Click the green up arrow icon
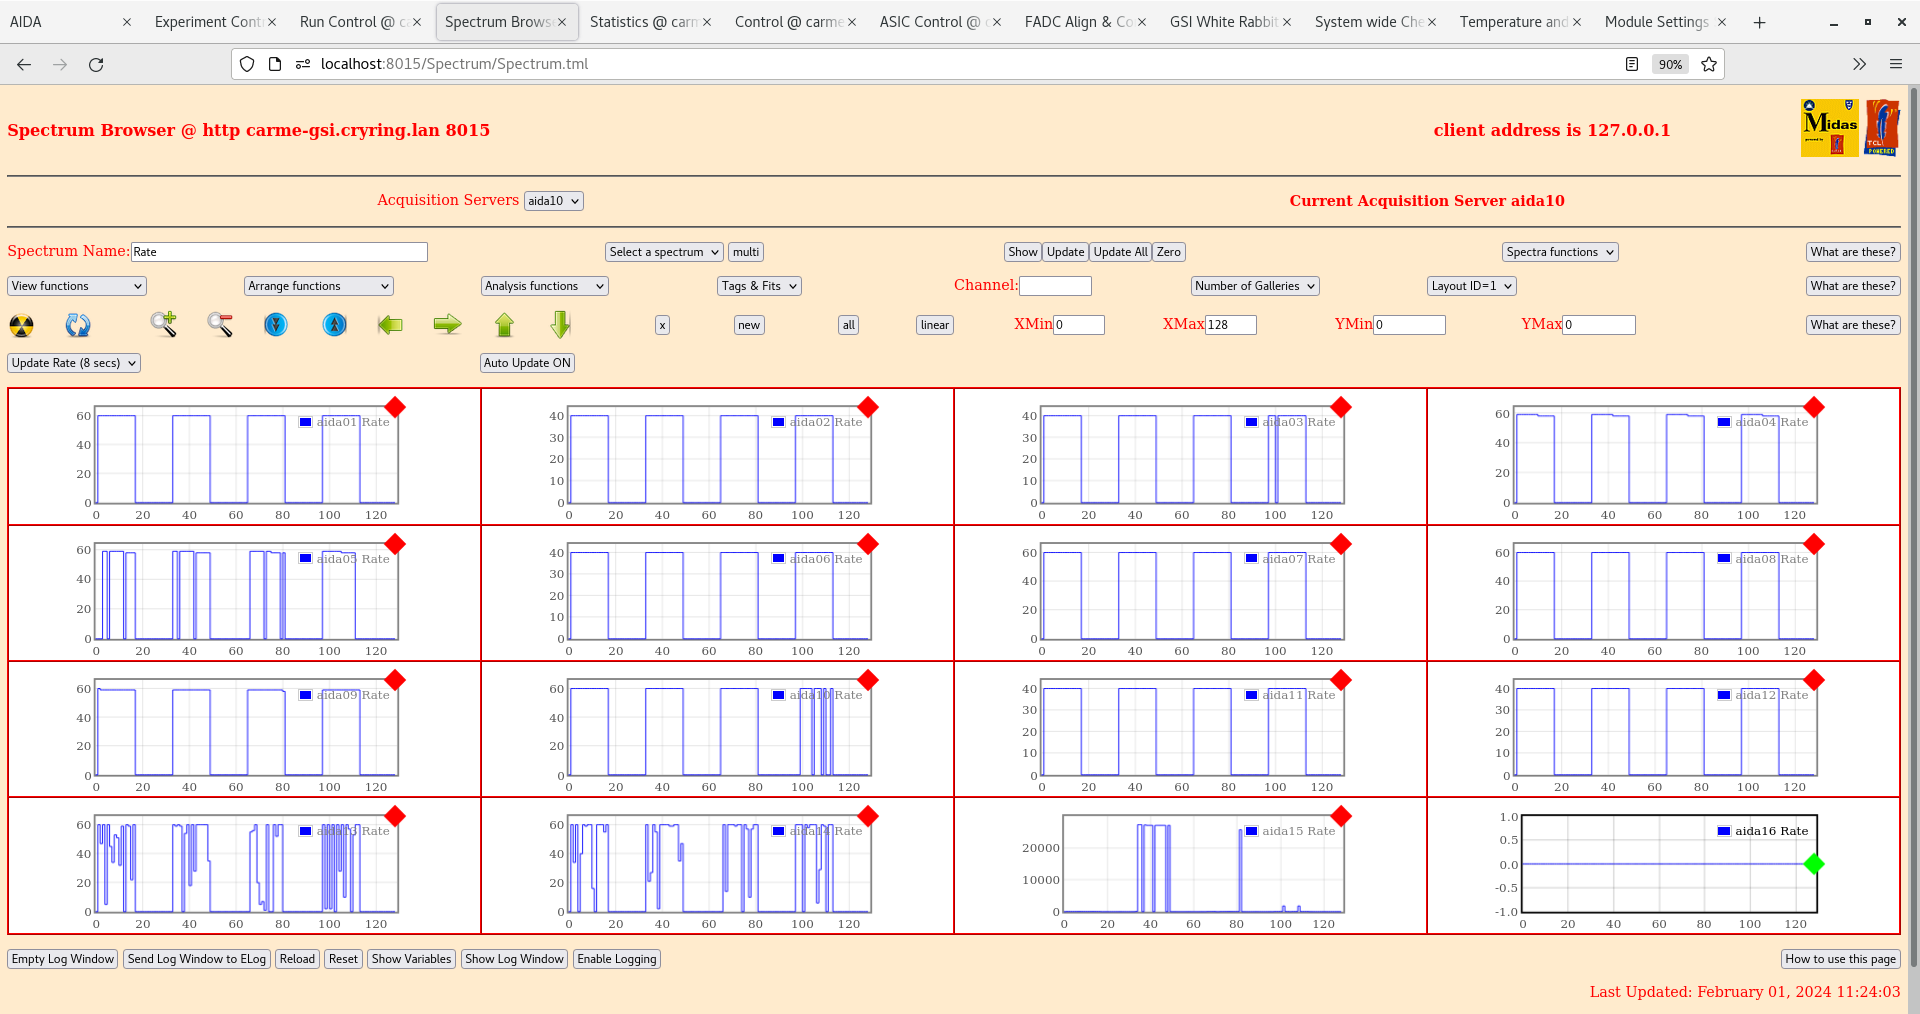 coord(505,325)
